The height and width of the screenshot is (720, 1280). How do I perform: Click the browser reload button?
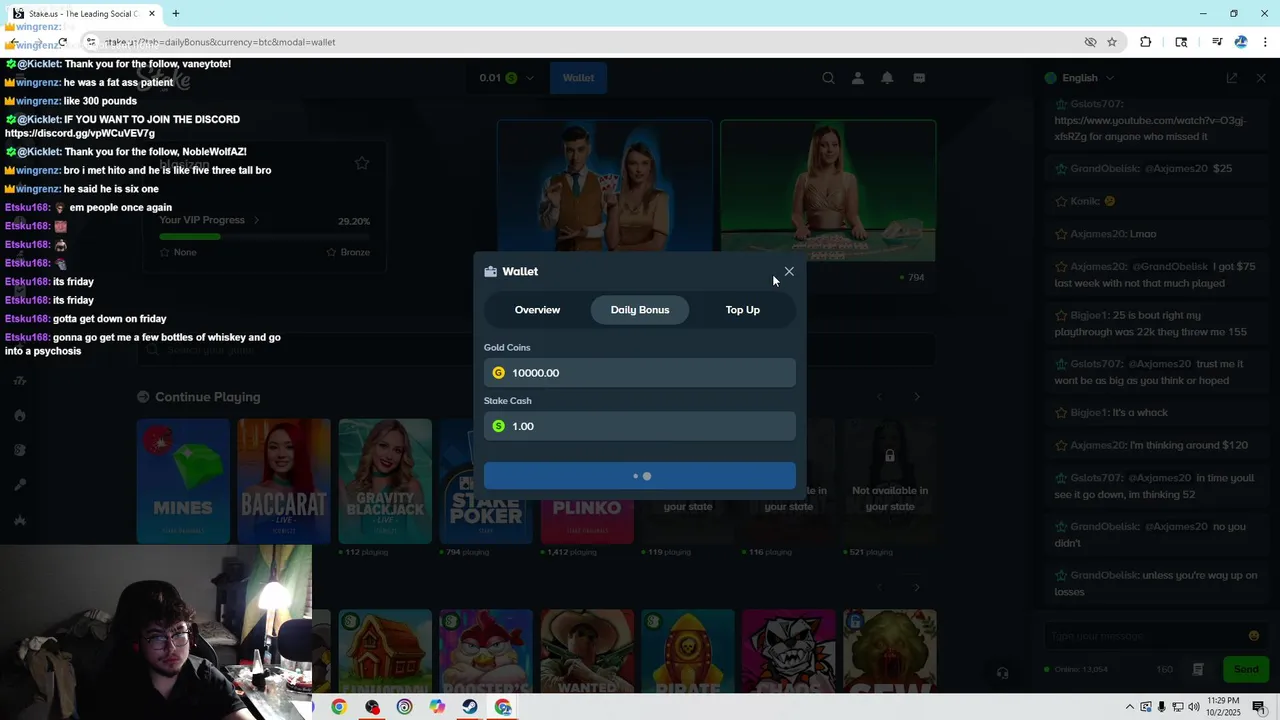(62, 42)
